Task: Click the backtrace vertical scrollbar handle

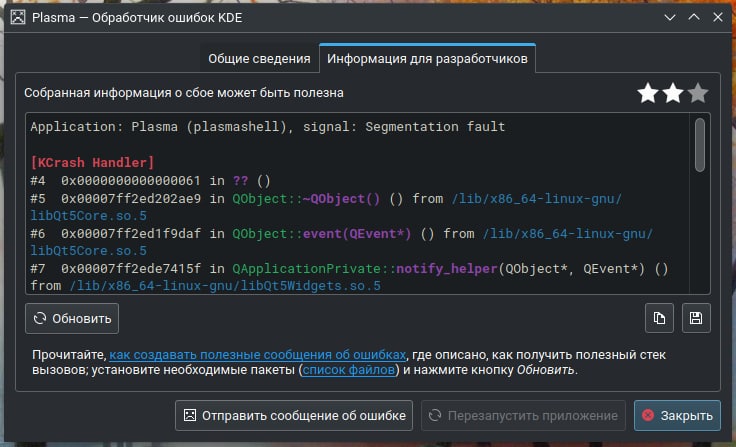Action: click(x=700, y=145)
